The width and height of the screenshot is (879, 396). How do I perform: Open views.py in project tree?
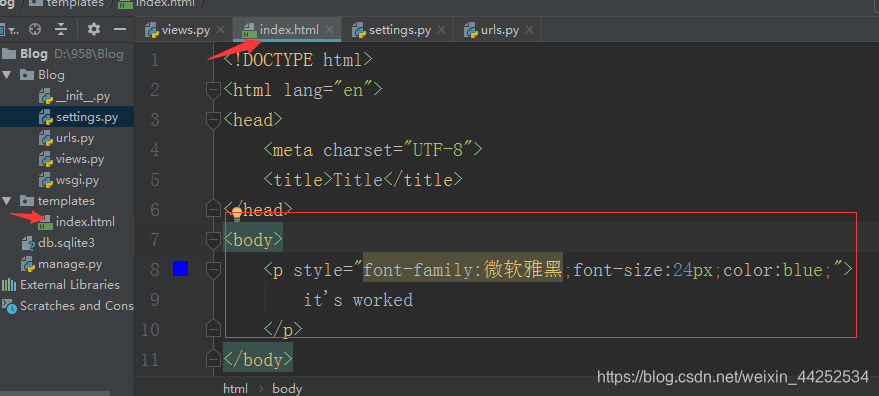71,159
